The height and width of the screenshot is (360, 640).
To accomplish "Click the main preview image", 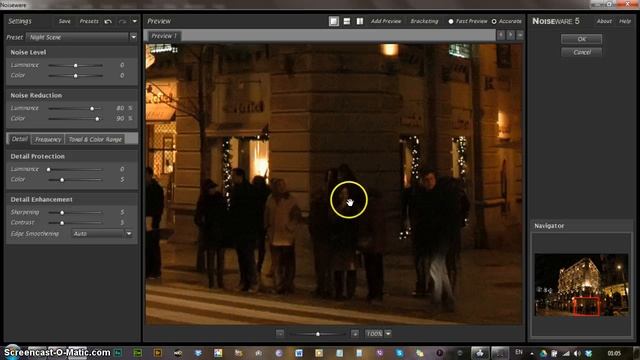I will [334, 184].
